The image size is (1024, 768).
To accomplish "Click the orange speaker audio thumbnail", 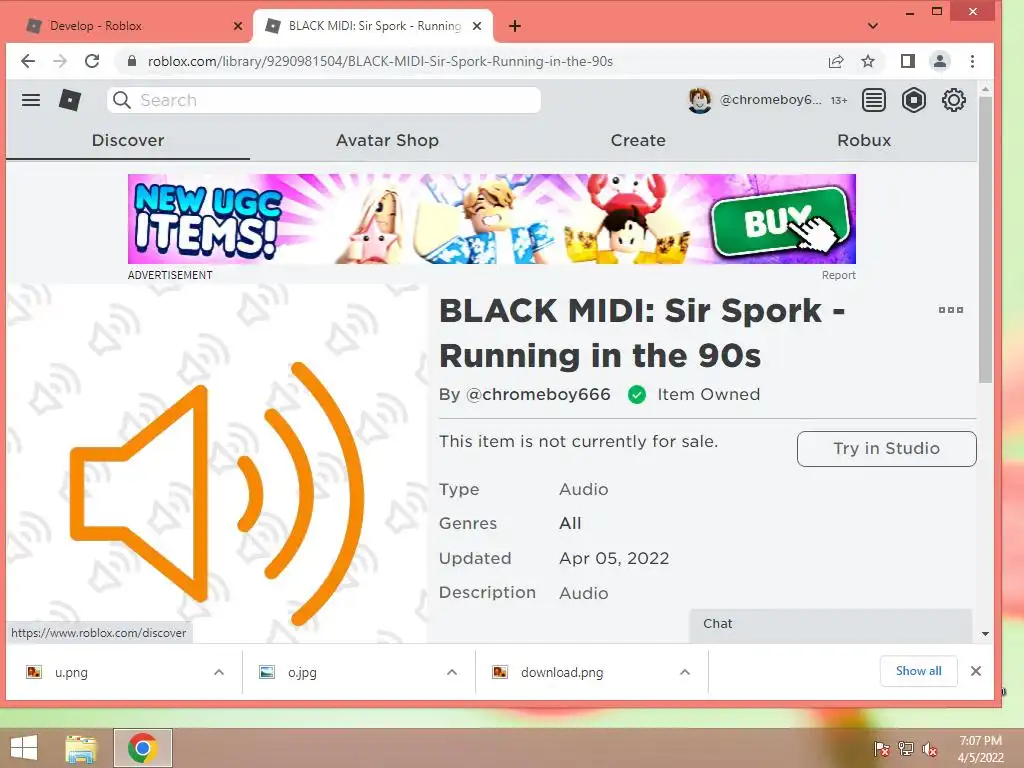I will [x=217, y=494].
